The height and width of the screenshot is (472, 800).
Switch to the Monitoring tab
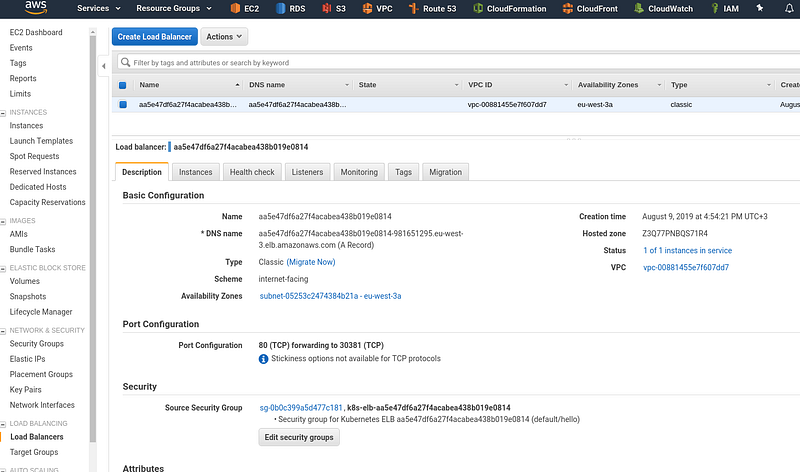tap(359, 172)
